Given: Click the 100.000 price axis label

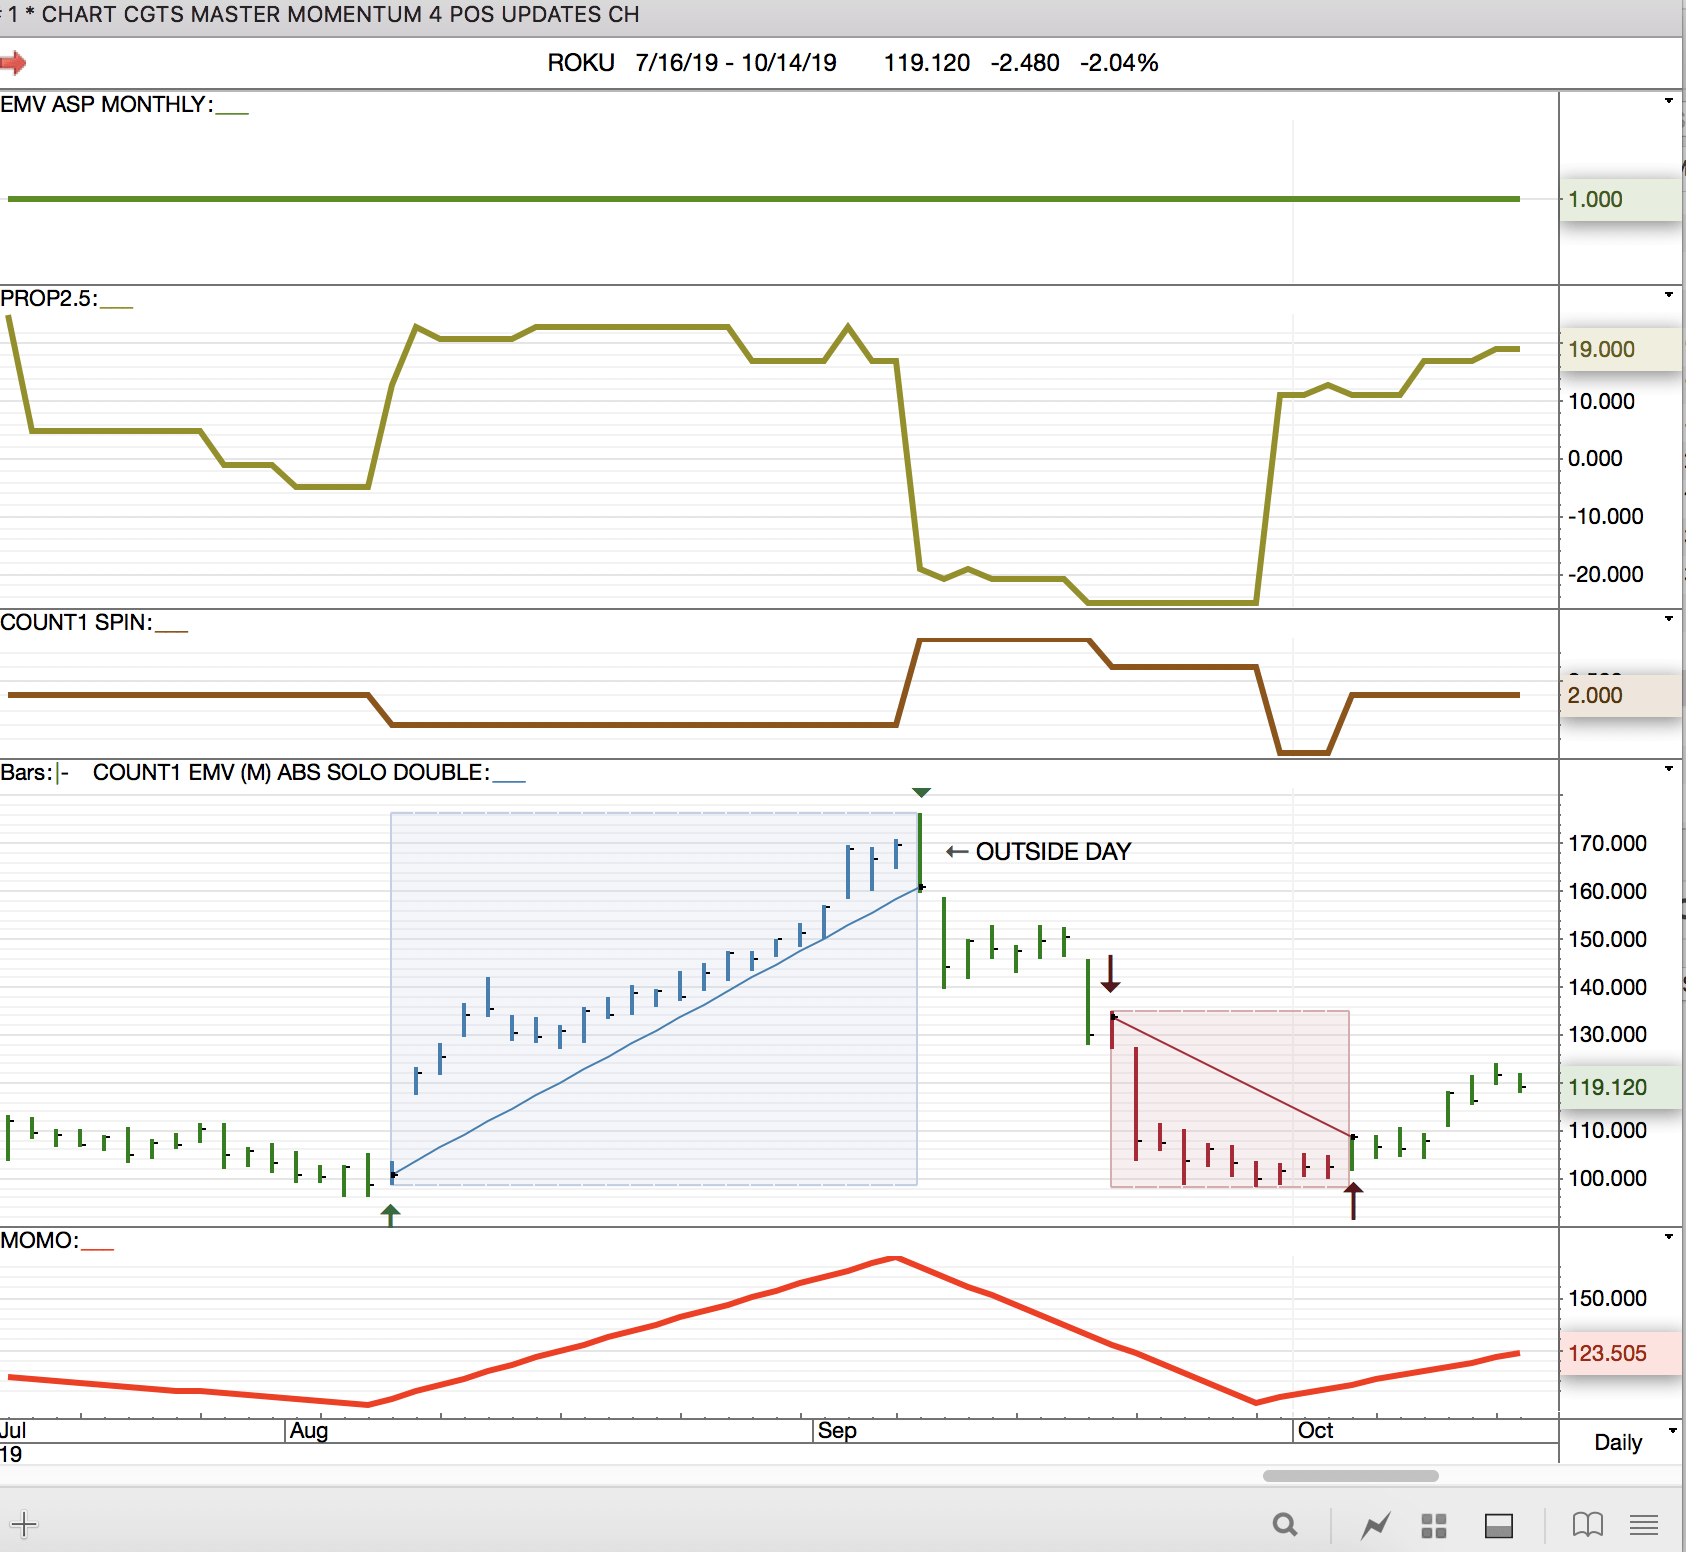Looking at the screenshot, I should pos(1607,1178).
